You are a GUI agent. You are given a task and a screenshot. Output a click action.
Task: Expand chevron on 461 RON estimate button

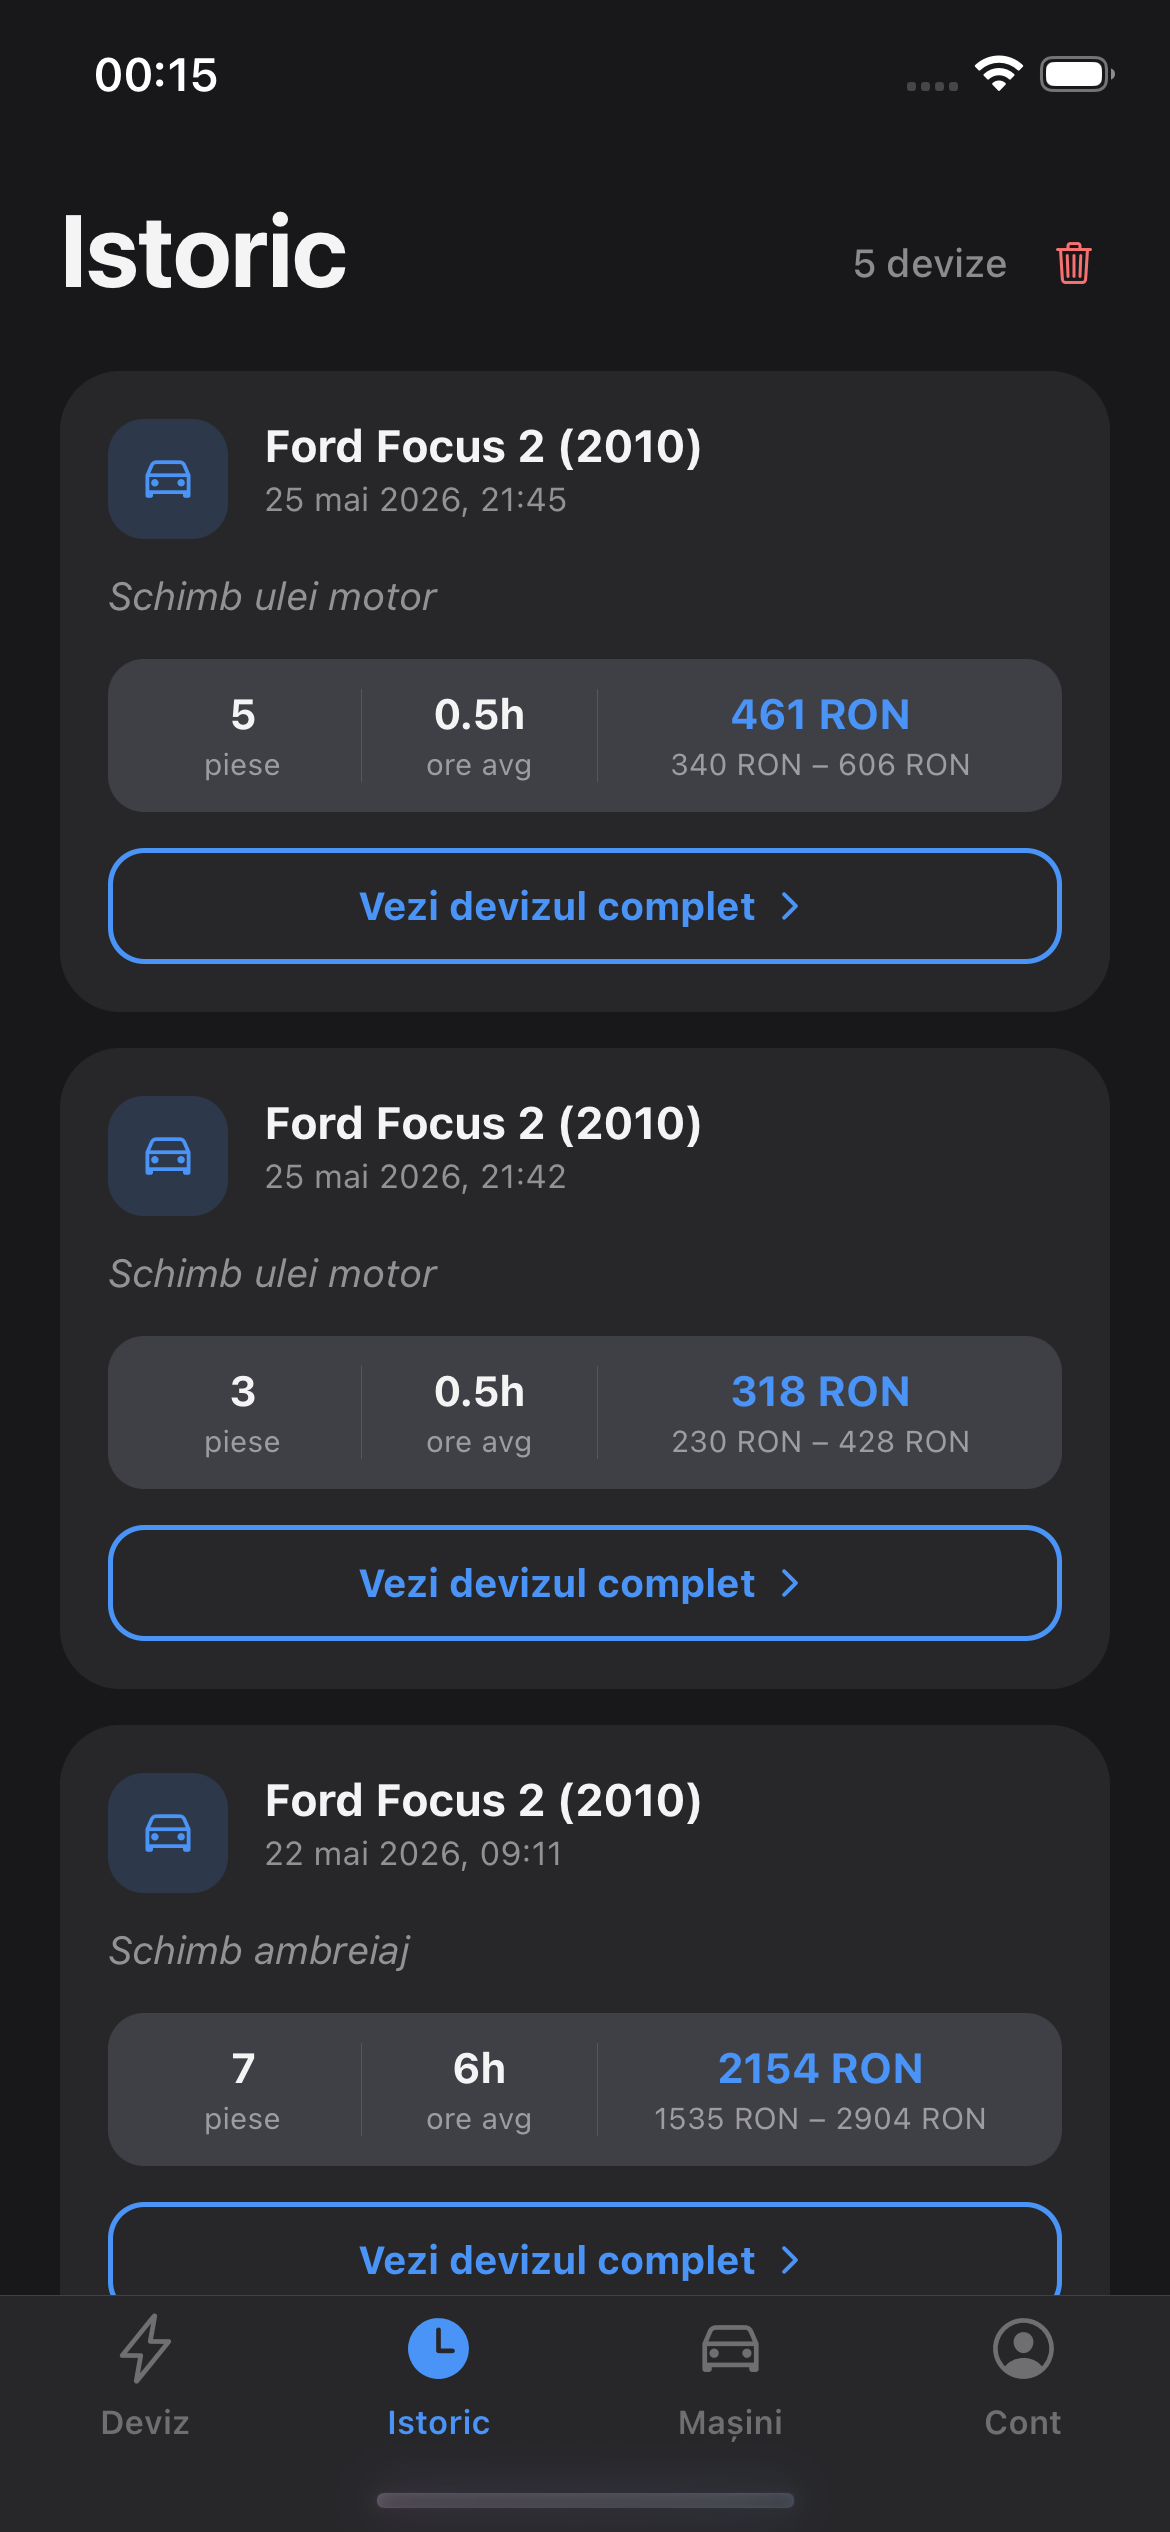(x=790, y=906)
